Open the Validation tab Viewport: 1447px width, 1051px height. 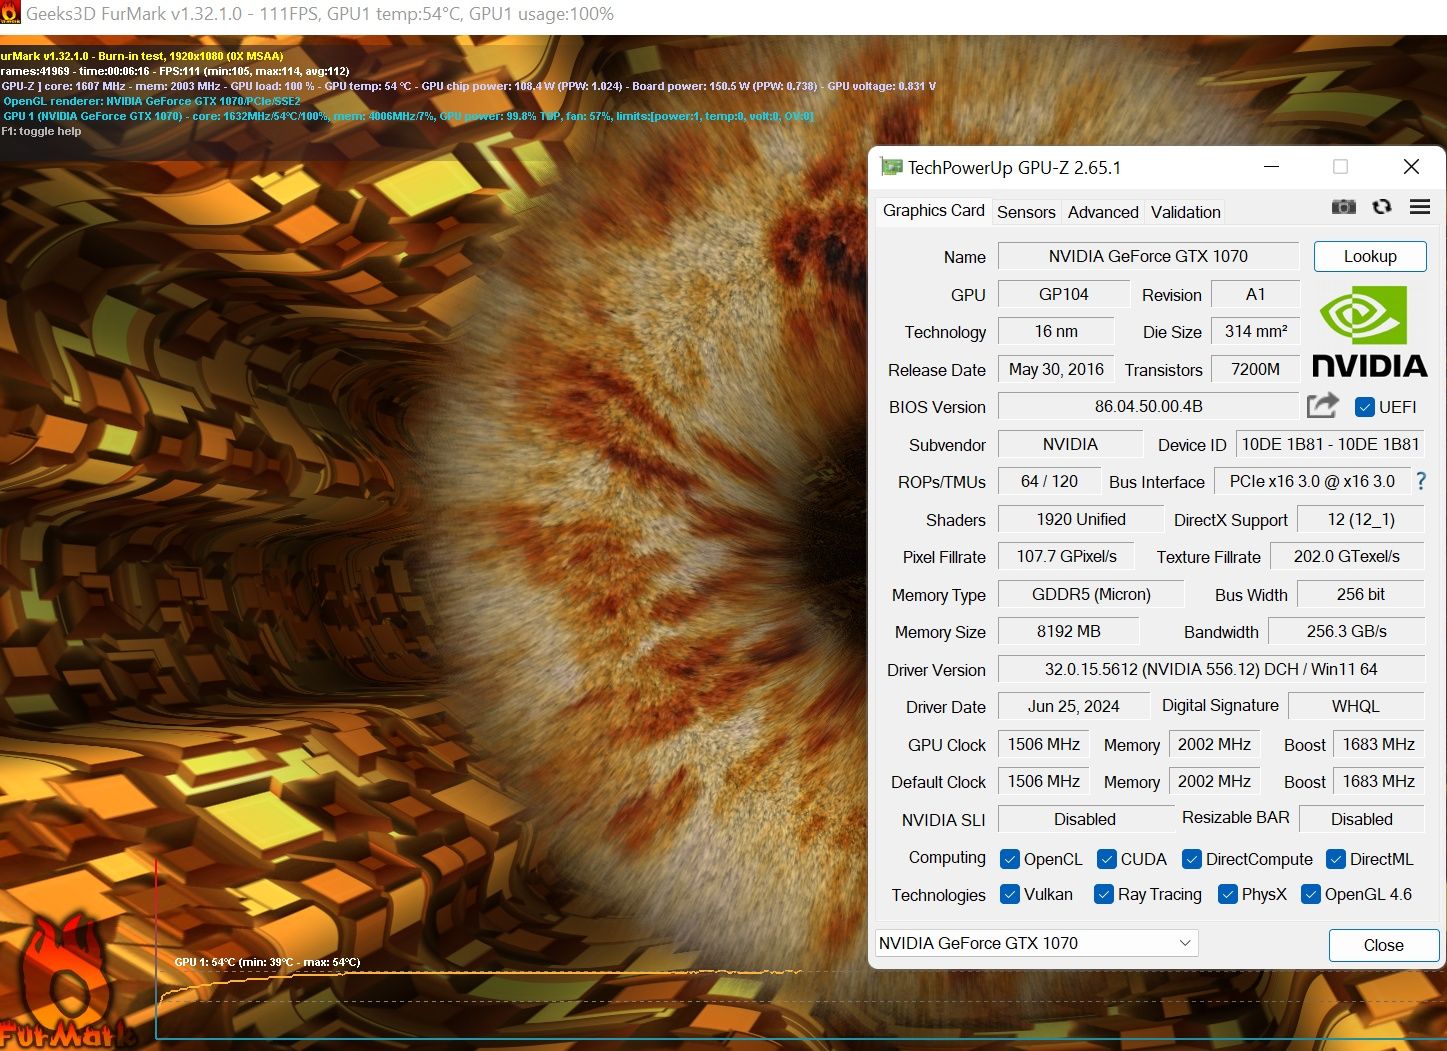[1185, 212]
